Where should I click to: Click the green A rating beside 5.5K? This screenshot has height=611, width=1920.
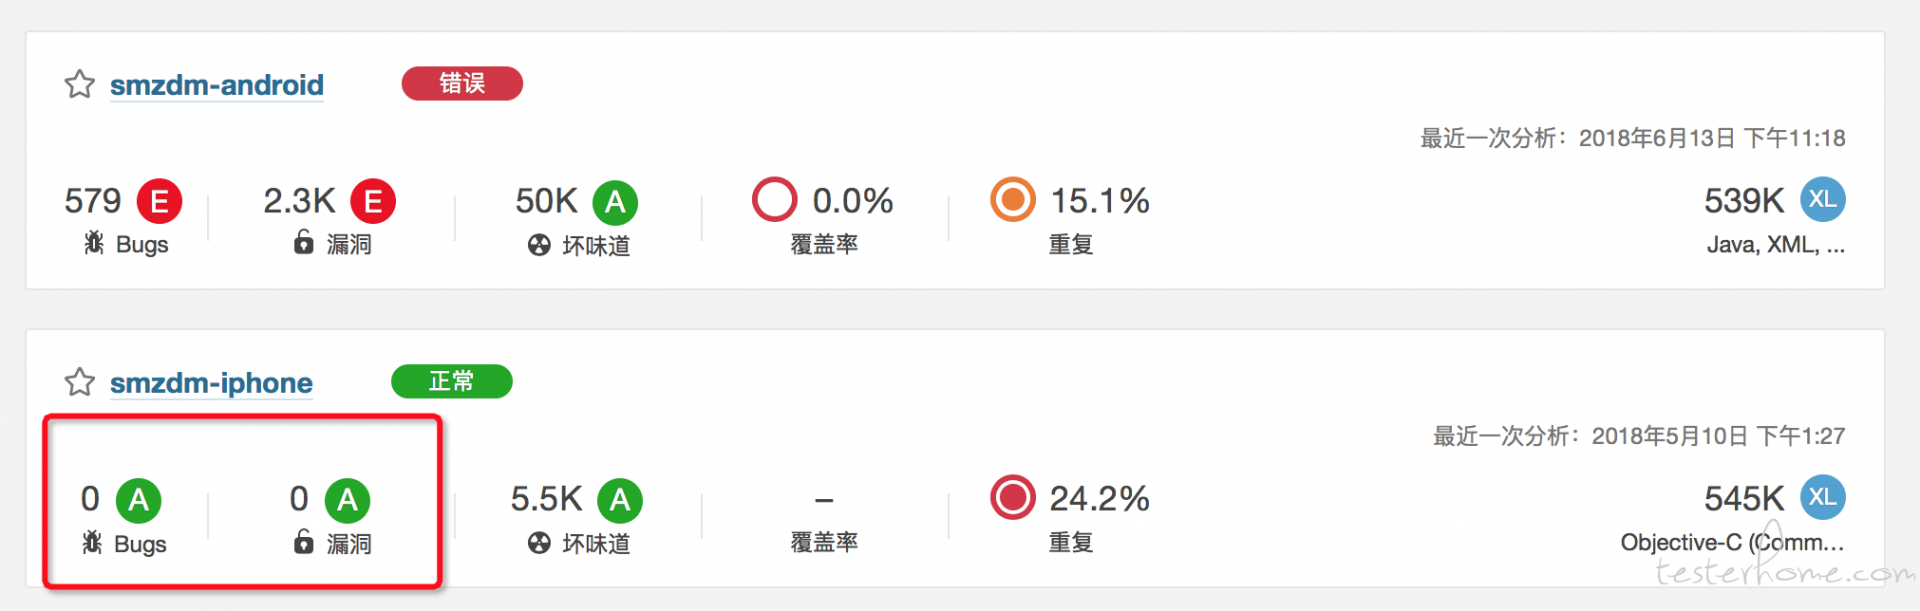(620, 500)
